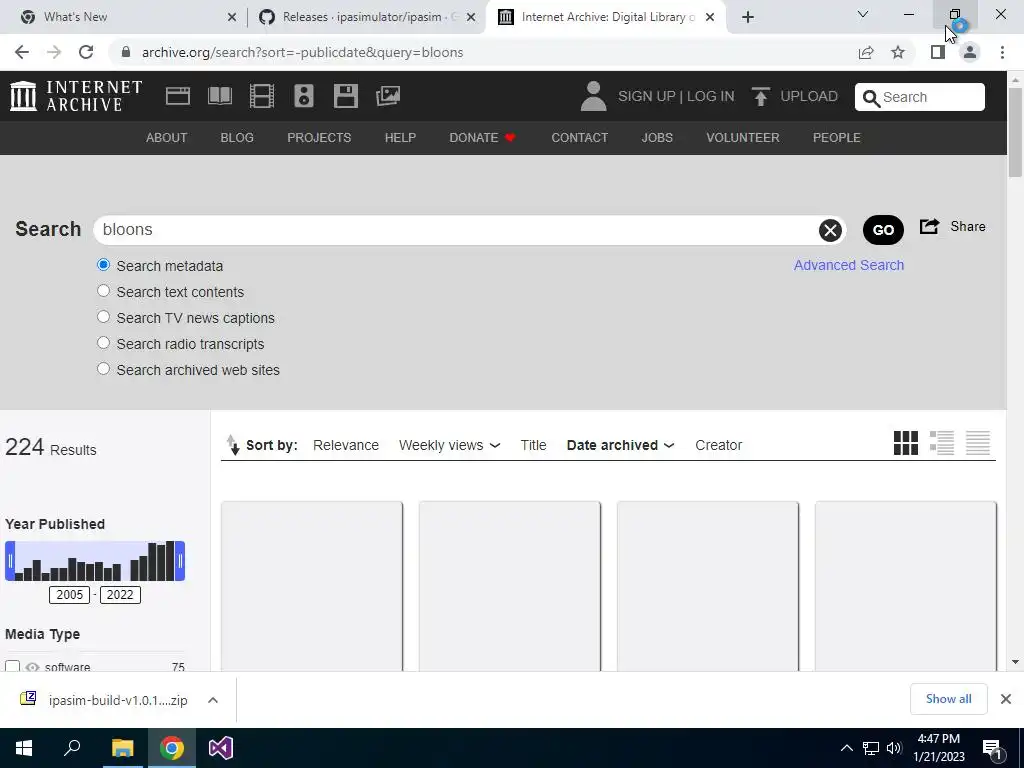Sort results by Relevance
Viewport: 1024px width, 768px height.
click(345, 445)
